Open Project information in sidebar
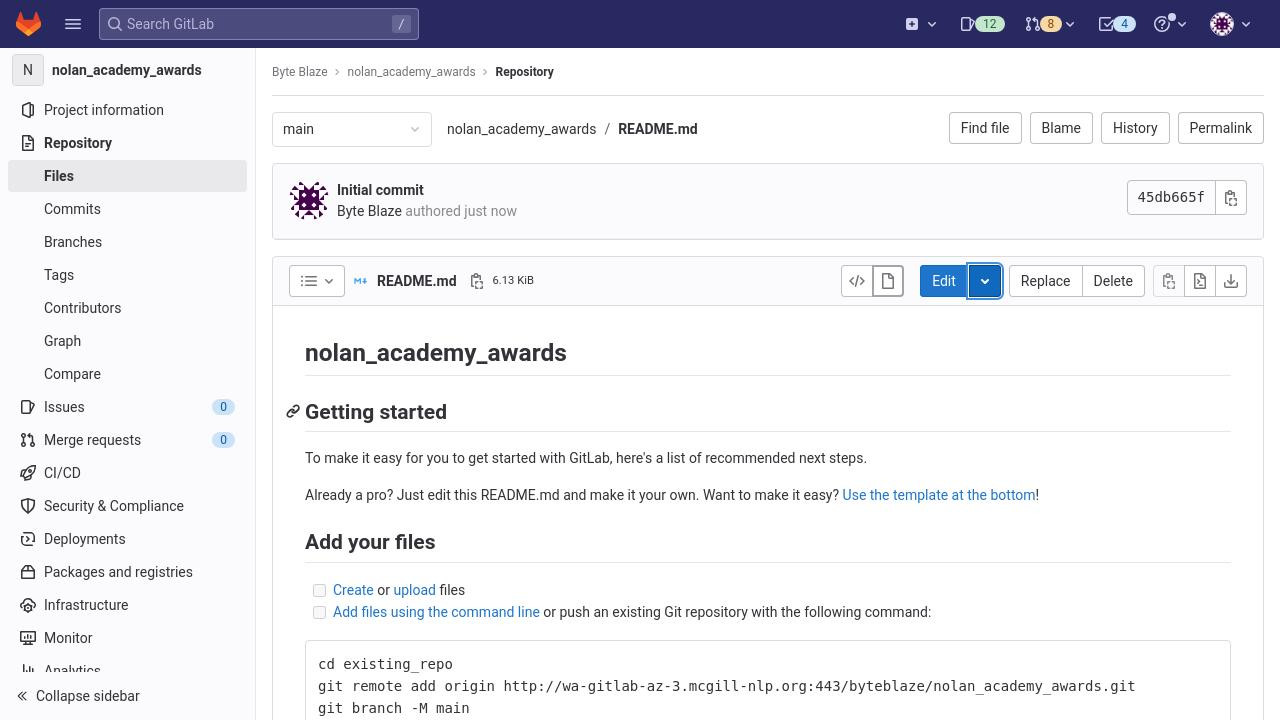Screen dimensions: 1280x720 click(128, 110)
